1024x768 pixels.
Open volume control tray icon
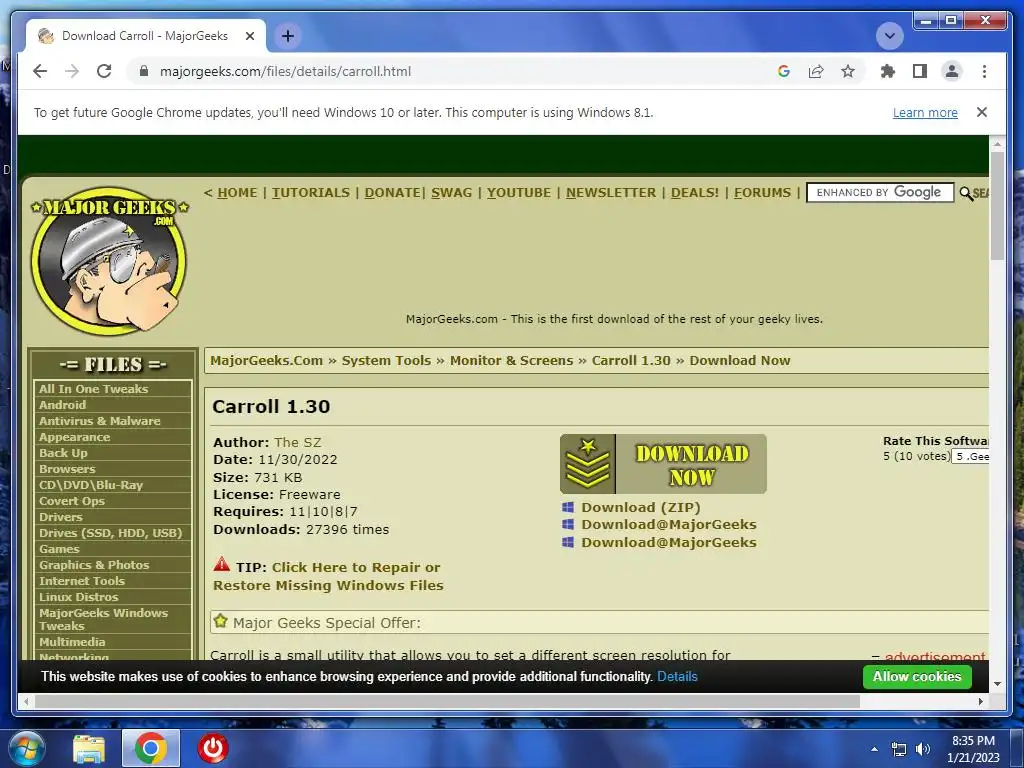pyautogui.click(x=923, y=749)
